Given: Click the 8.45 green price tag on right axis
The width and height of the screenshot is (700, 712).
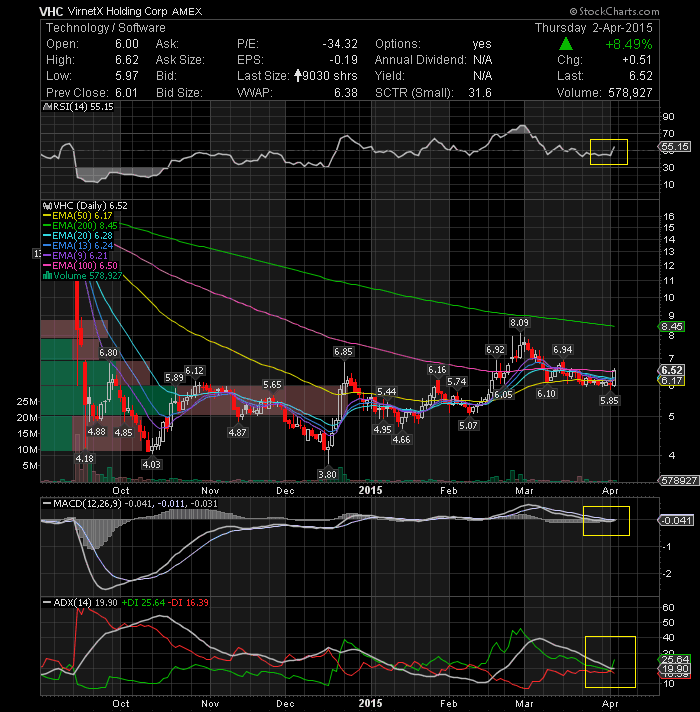Looking at the screenshot, I should (x=671, y=326).
